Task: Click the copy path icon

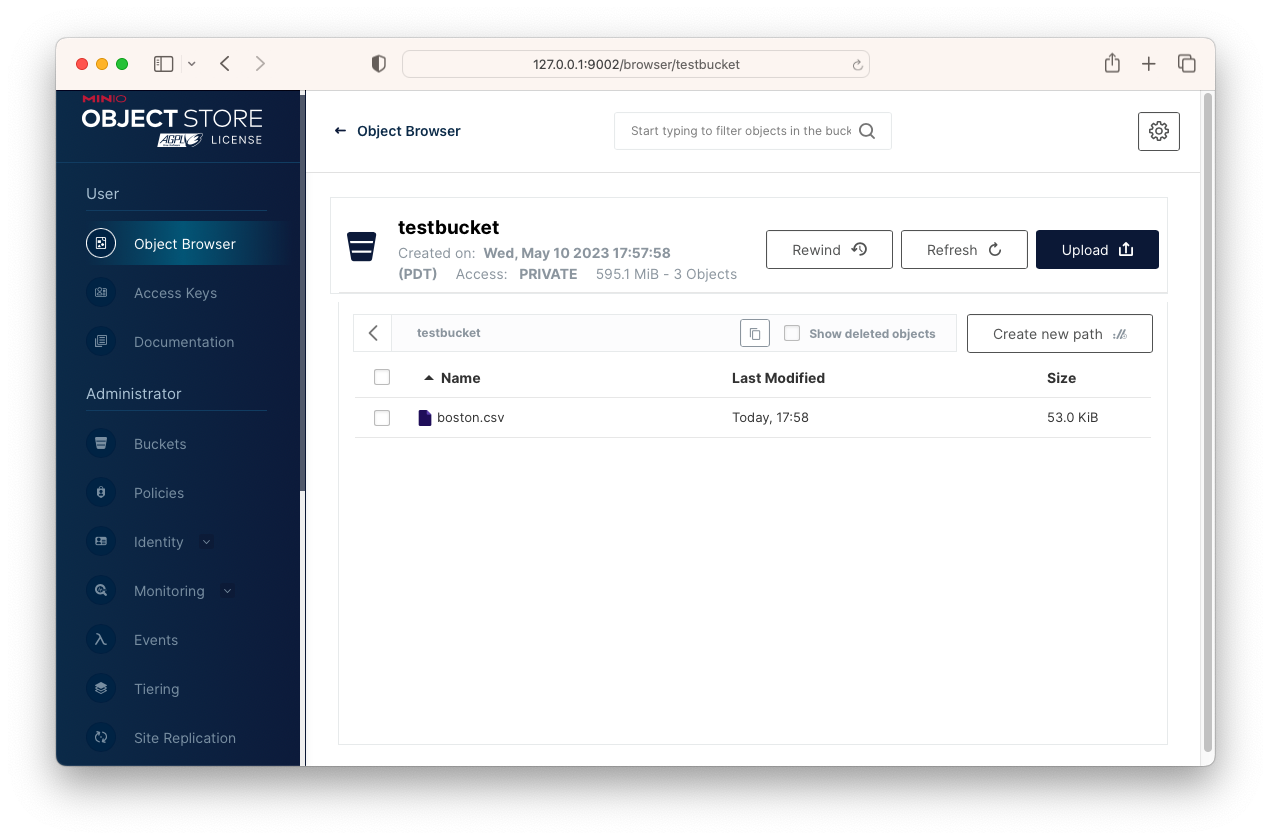Action: pos(755,334)
